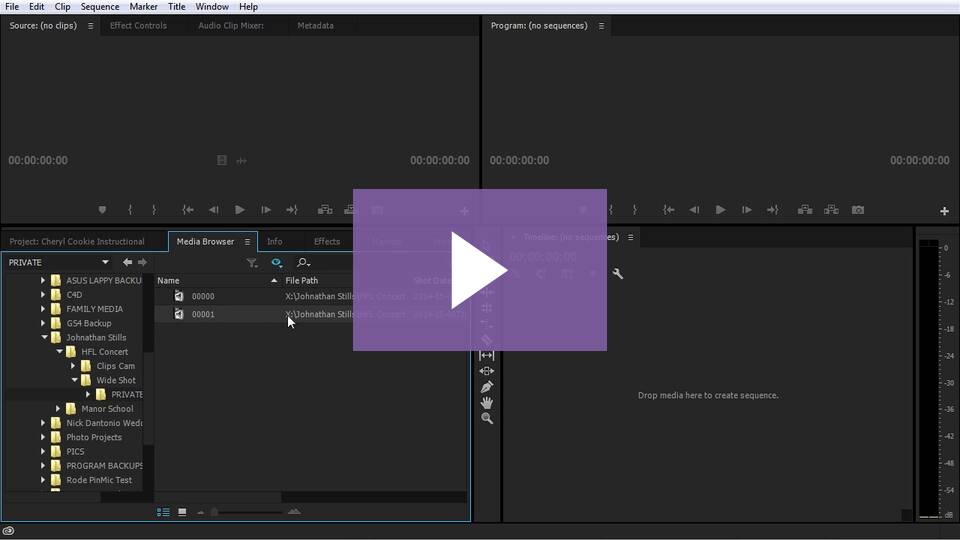
Task: Collapse the Johnathan Stills folder
Action: pos(44,337)
